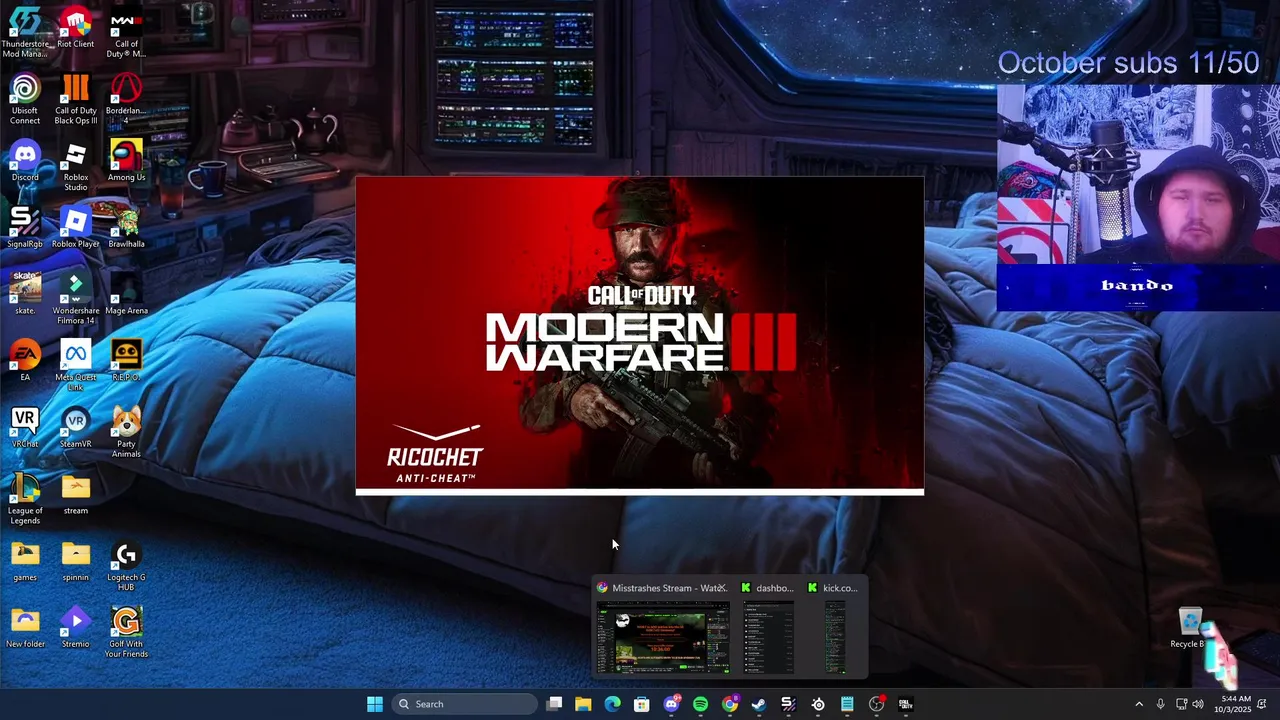The height and width of the screenshot is (720, 1280).
Task: Open Microsoft Store from taskbar
Action: tap(642, 704)
